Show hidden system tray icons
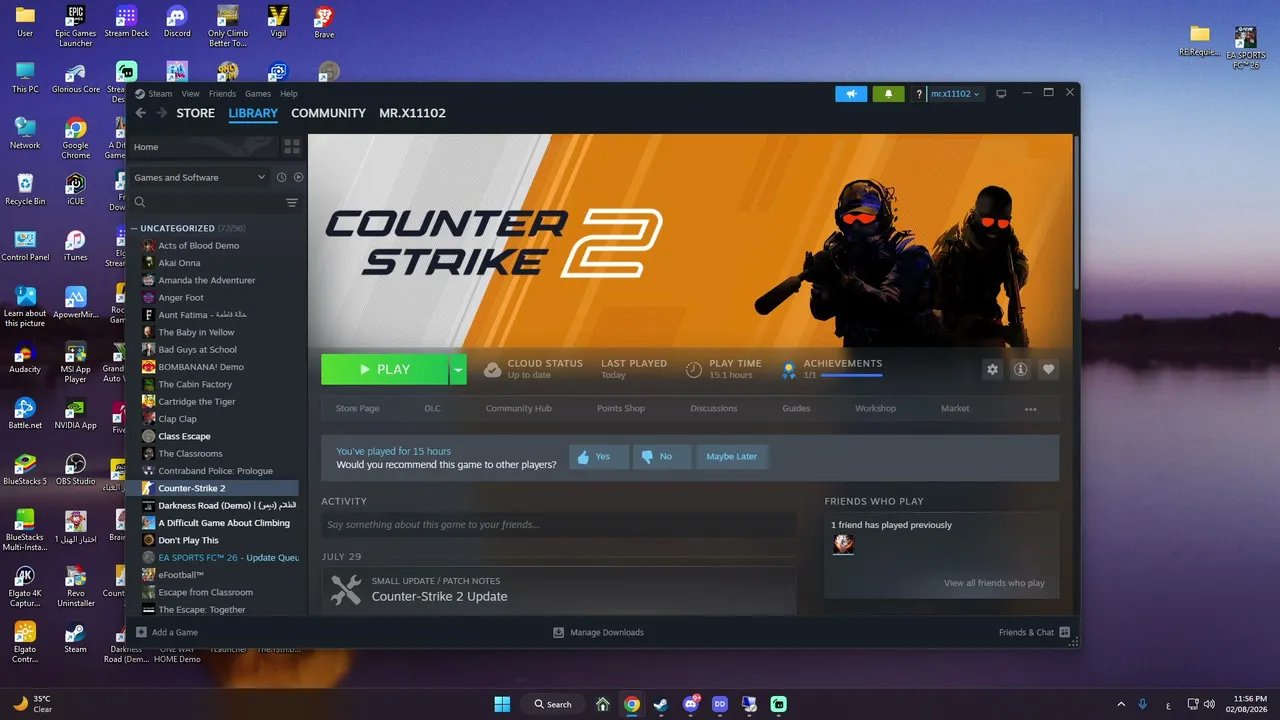 click(1121, 704)
